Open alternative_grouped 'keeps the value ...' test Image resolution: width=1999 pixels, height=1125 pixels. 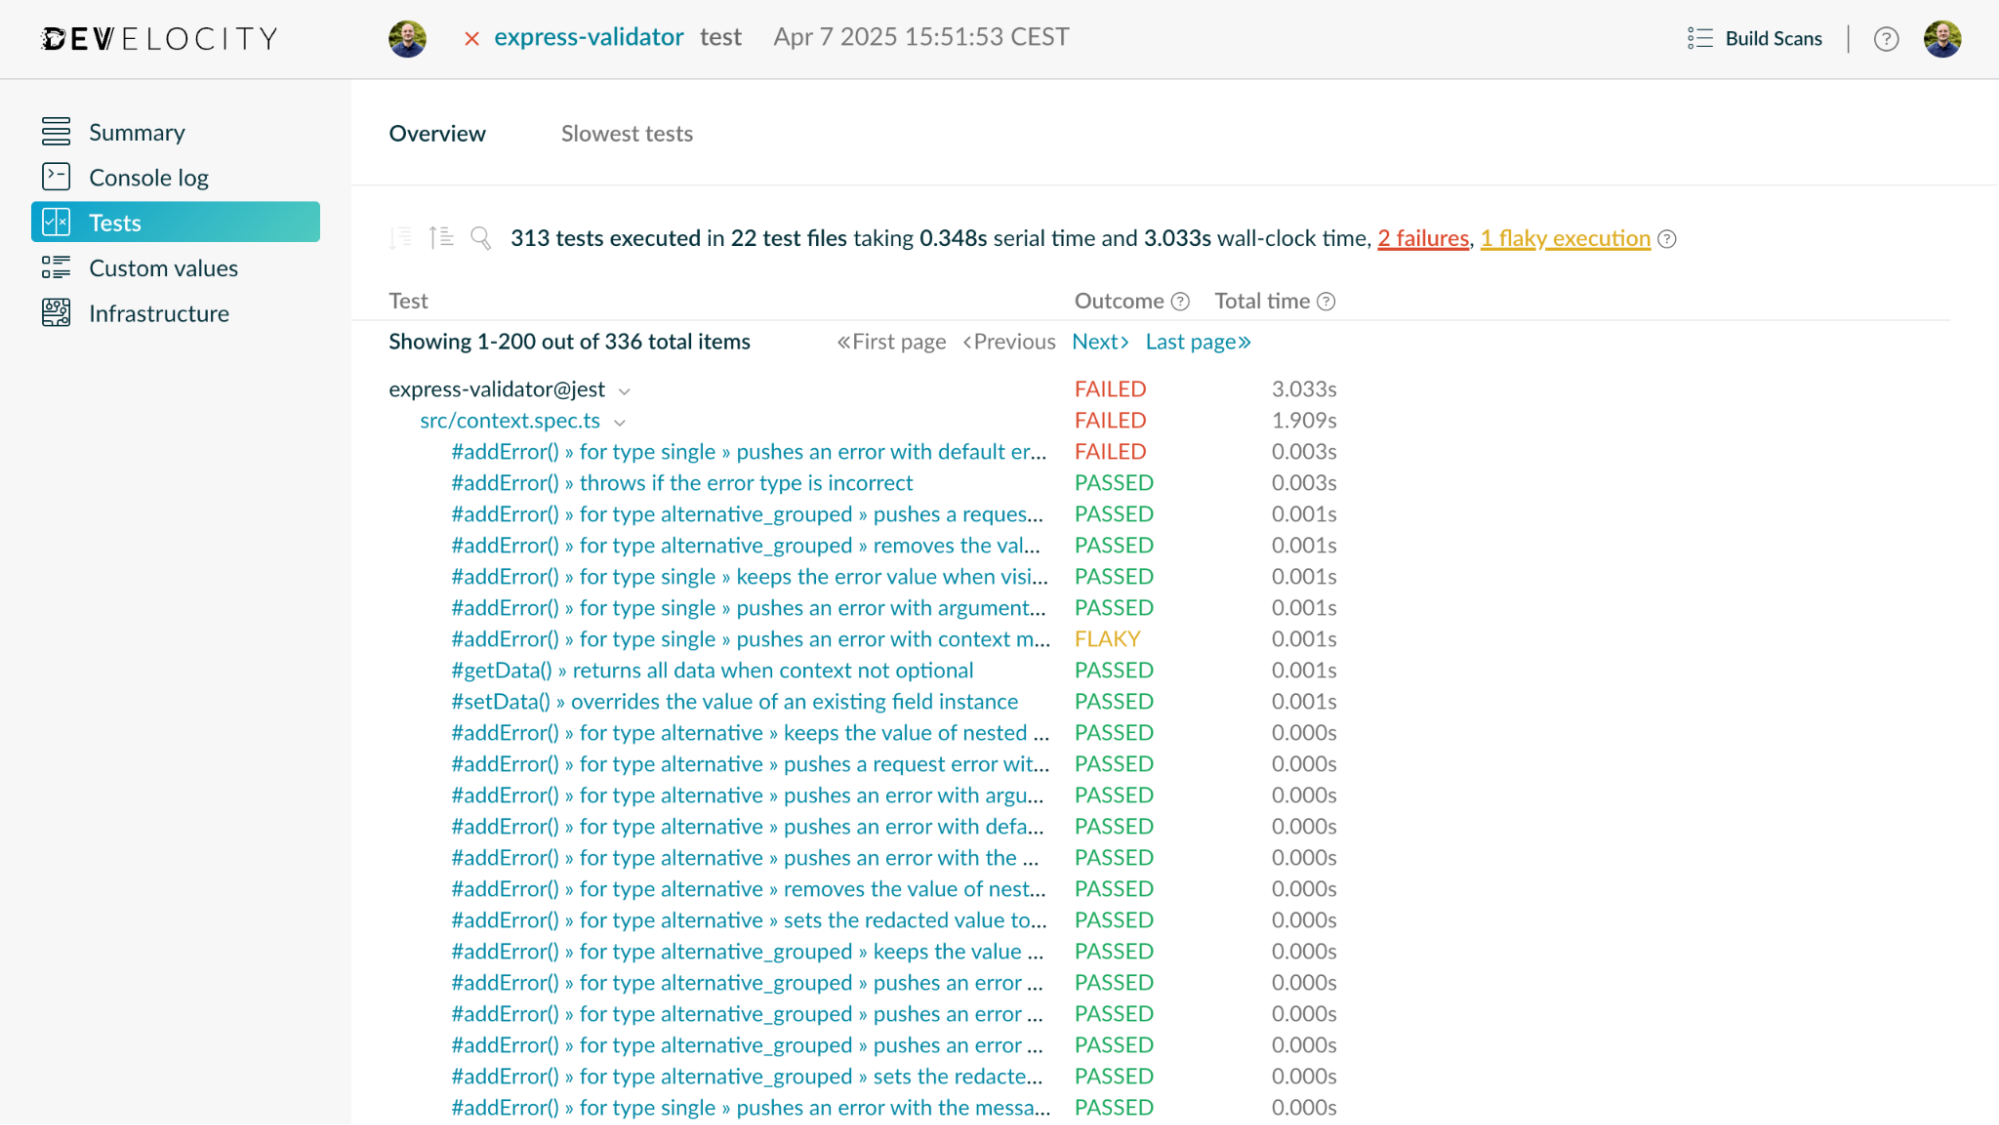[x=747, y=951]
